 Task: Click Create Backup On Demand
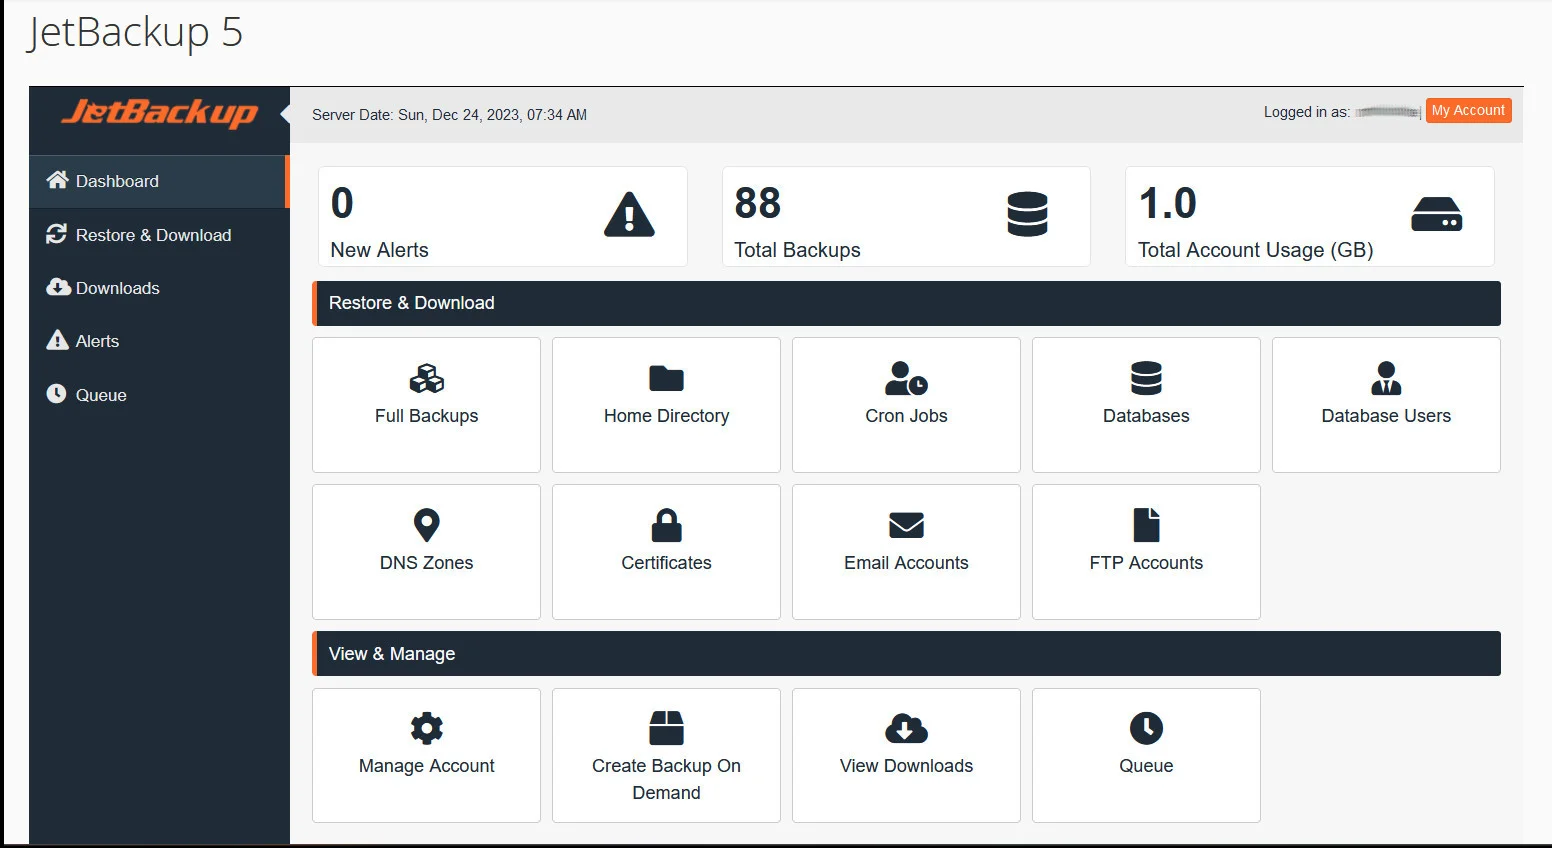(x=666, y=755)
